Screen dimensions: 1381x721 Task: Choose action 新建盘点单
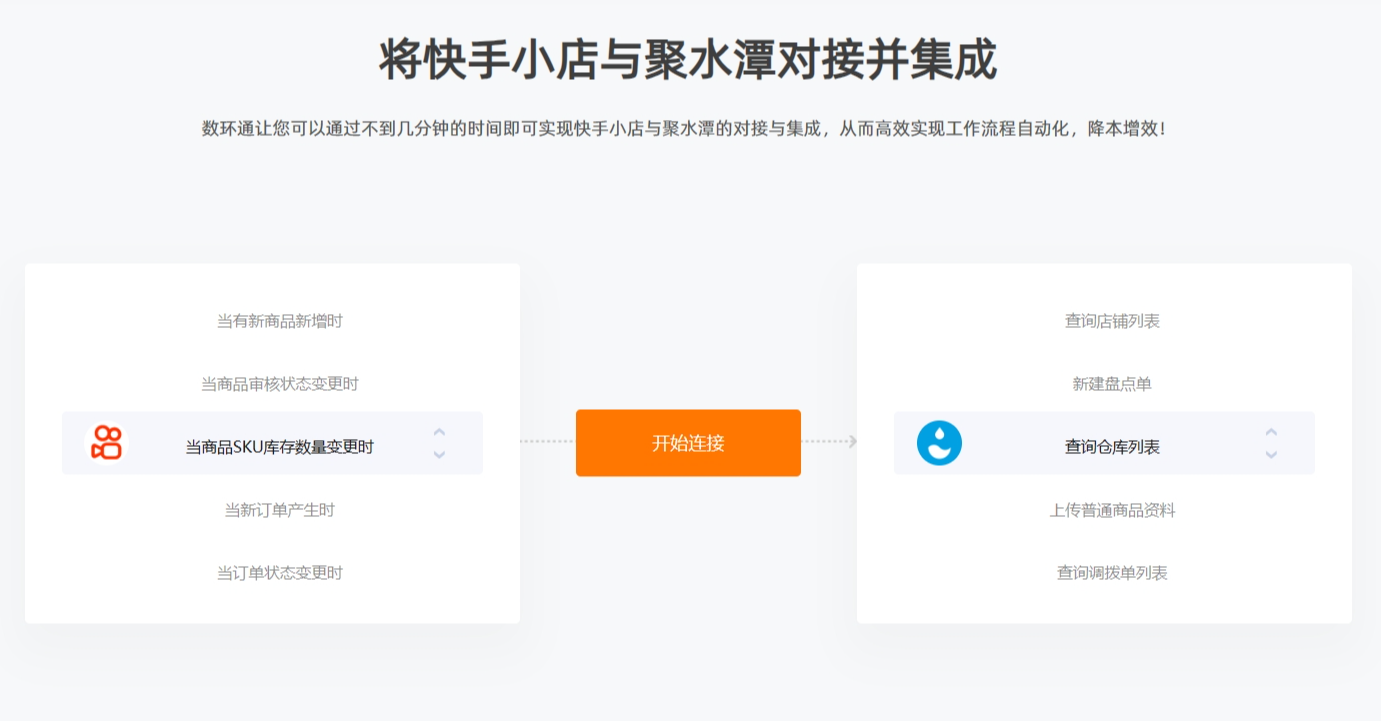pyautogui.click(x=1112, y=384)
